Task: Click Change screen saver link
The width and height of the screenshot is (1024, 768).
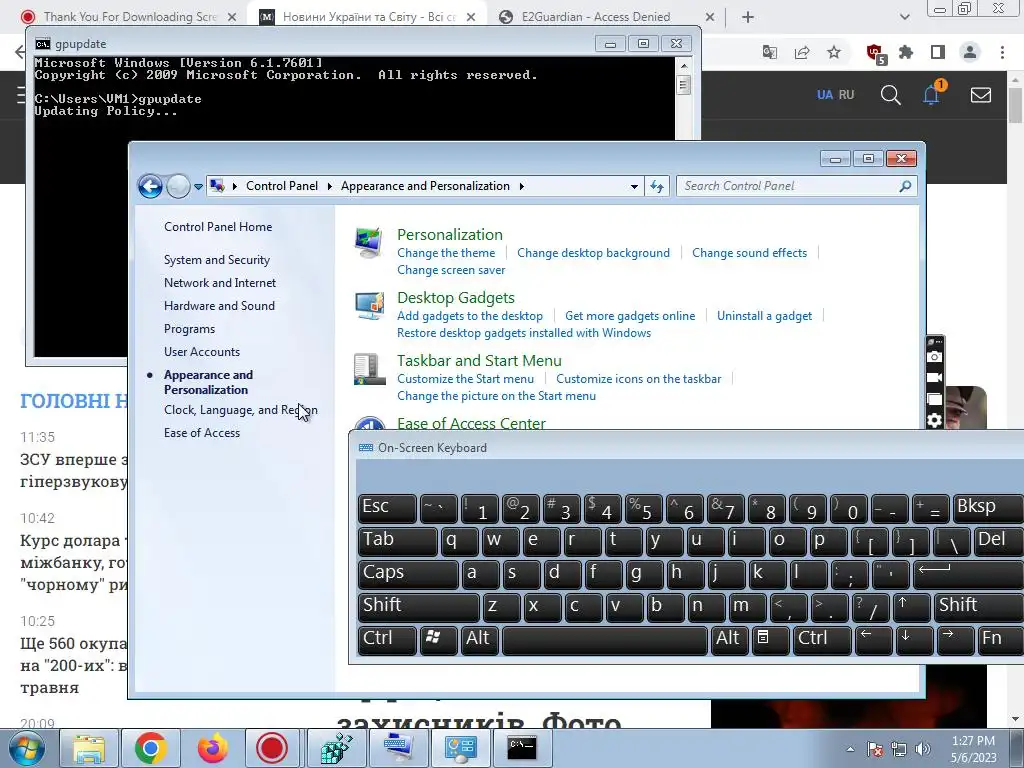Action: (451, 270)
